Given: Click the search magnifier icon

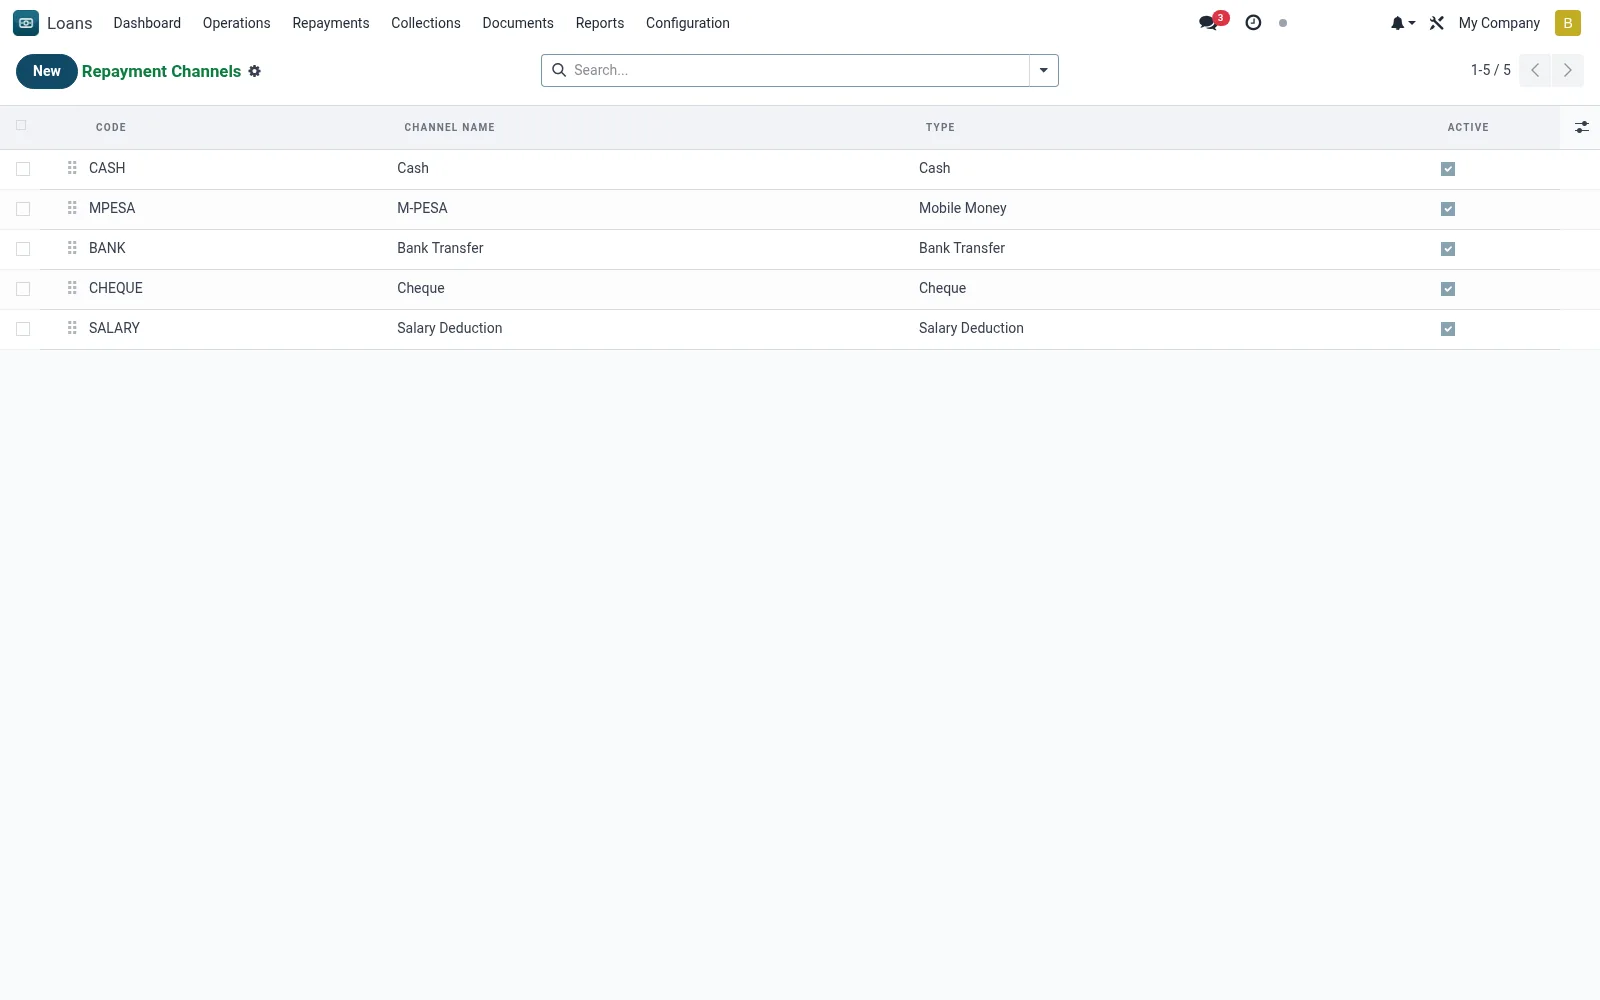Looking at the screenshot, I should [x=559, y=70].
